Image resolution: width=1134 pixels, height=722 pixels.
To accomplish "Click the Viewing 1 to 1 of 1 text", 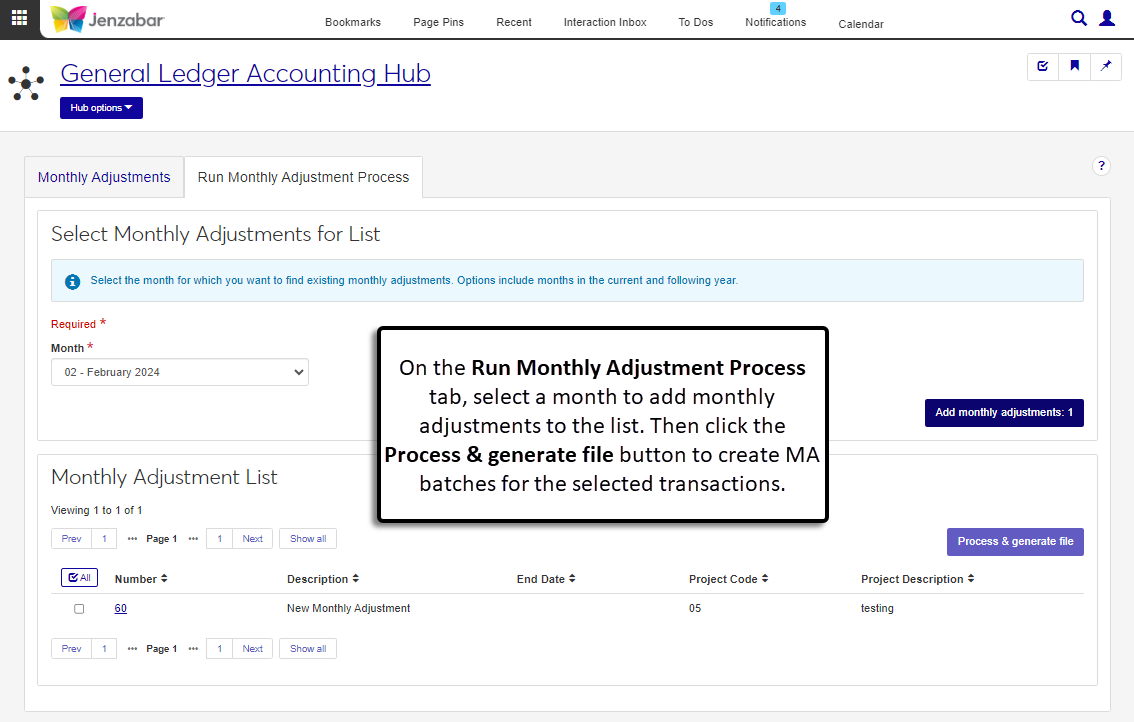I will (97, 511).
